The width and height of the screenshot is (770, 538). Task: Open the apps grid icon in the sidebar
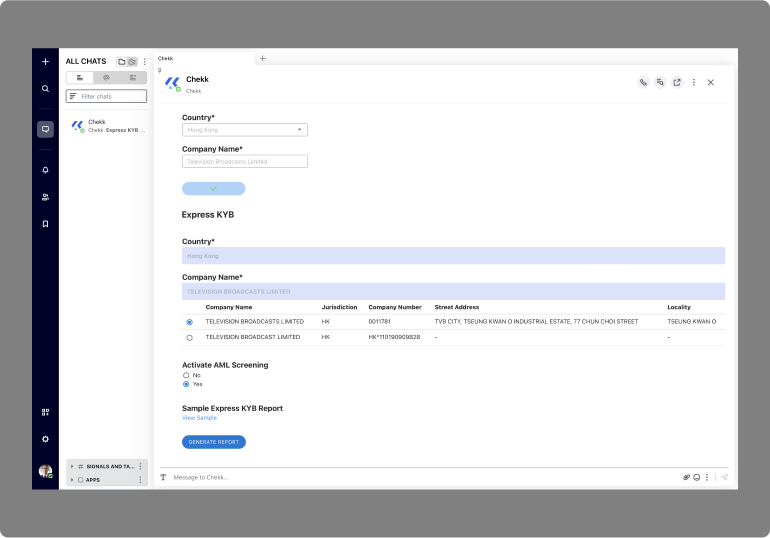point(45,412)
